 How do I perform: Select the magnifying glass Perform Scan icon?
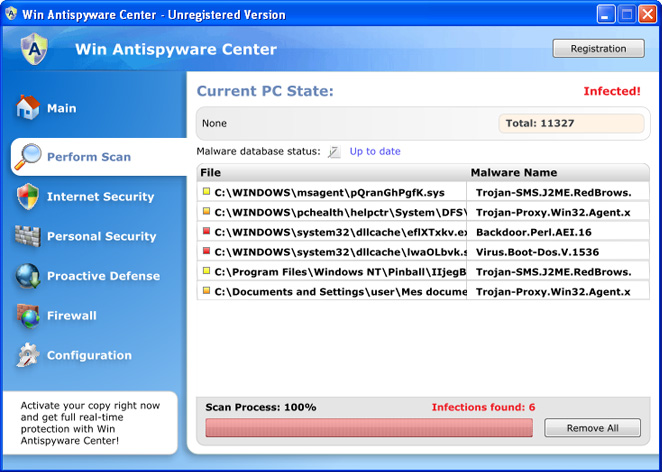pos(28,157)
